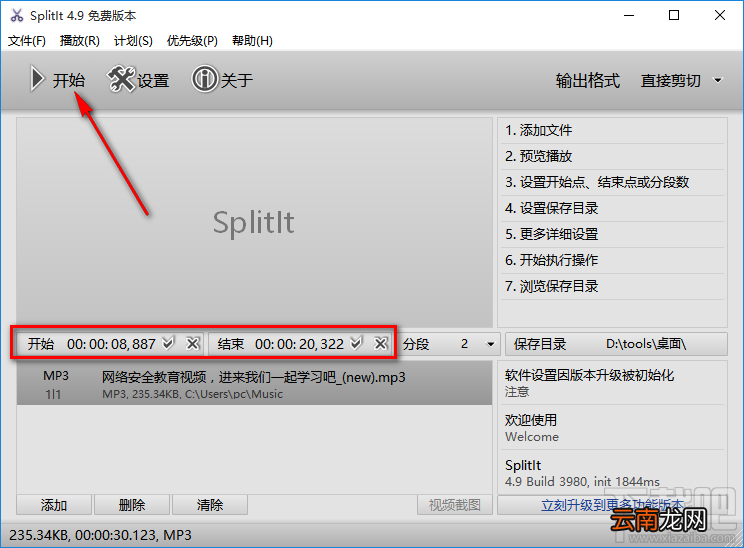The image size is (744, 548).
Task: Clear the start time with the X icon
Action: point(193,343)
